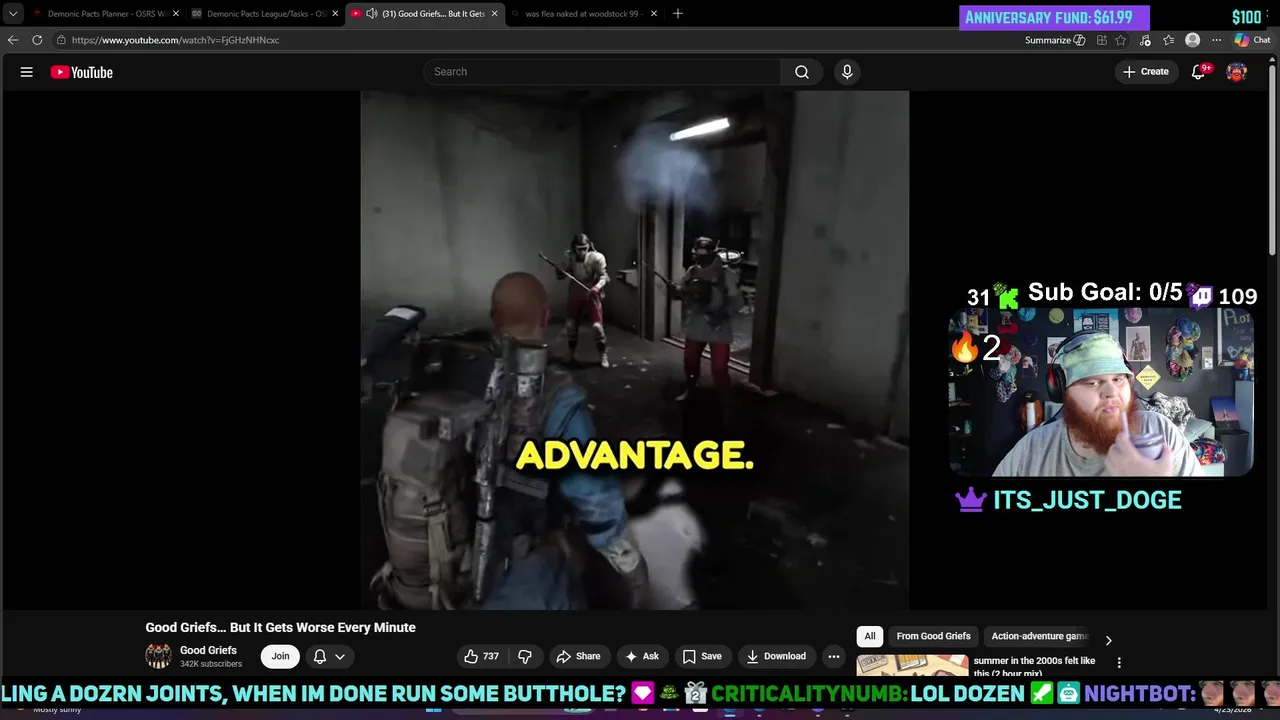Click the Ask button
The width and height of the screenshot is (1280, 720).
coord(642,656)
